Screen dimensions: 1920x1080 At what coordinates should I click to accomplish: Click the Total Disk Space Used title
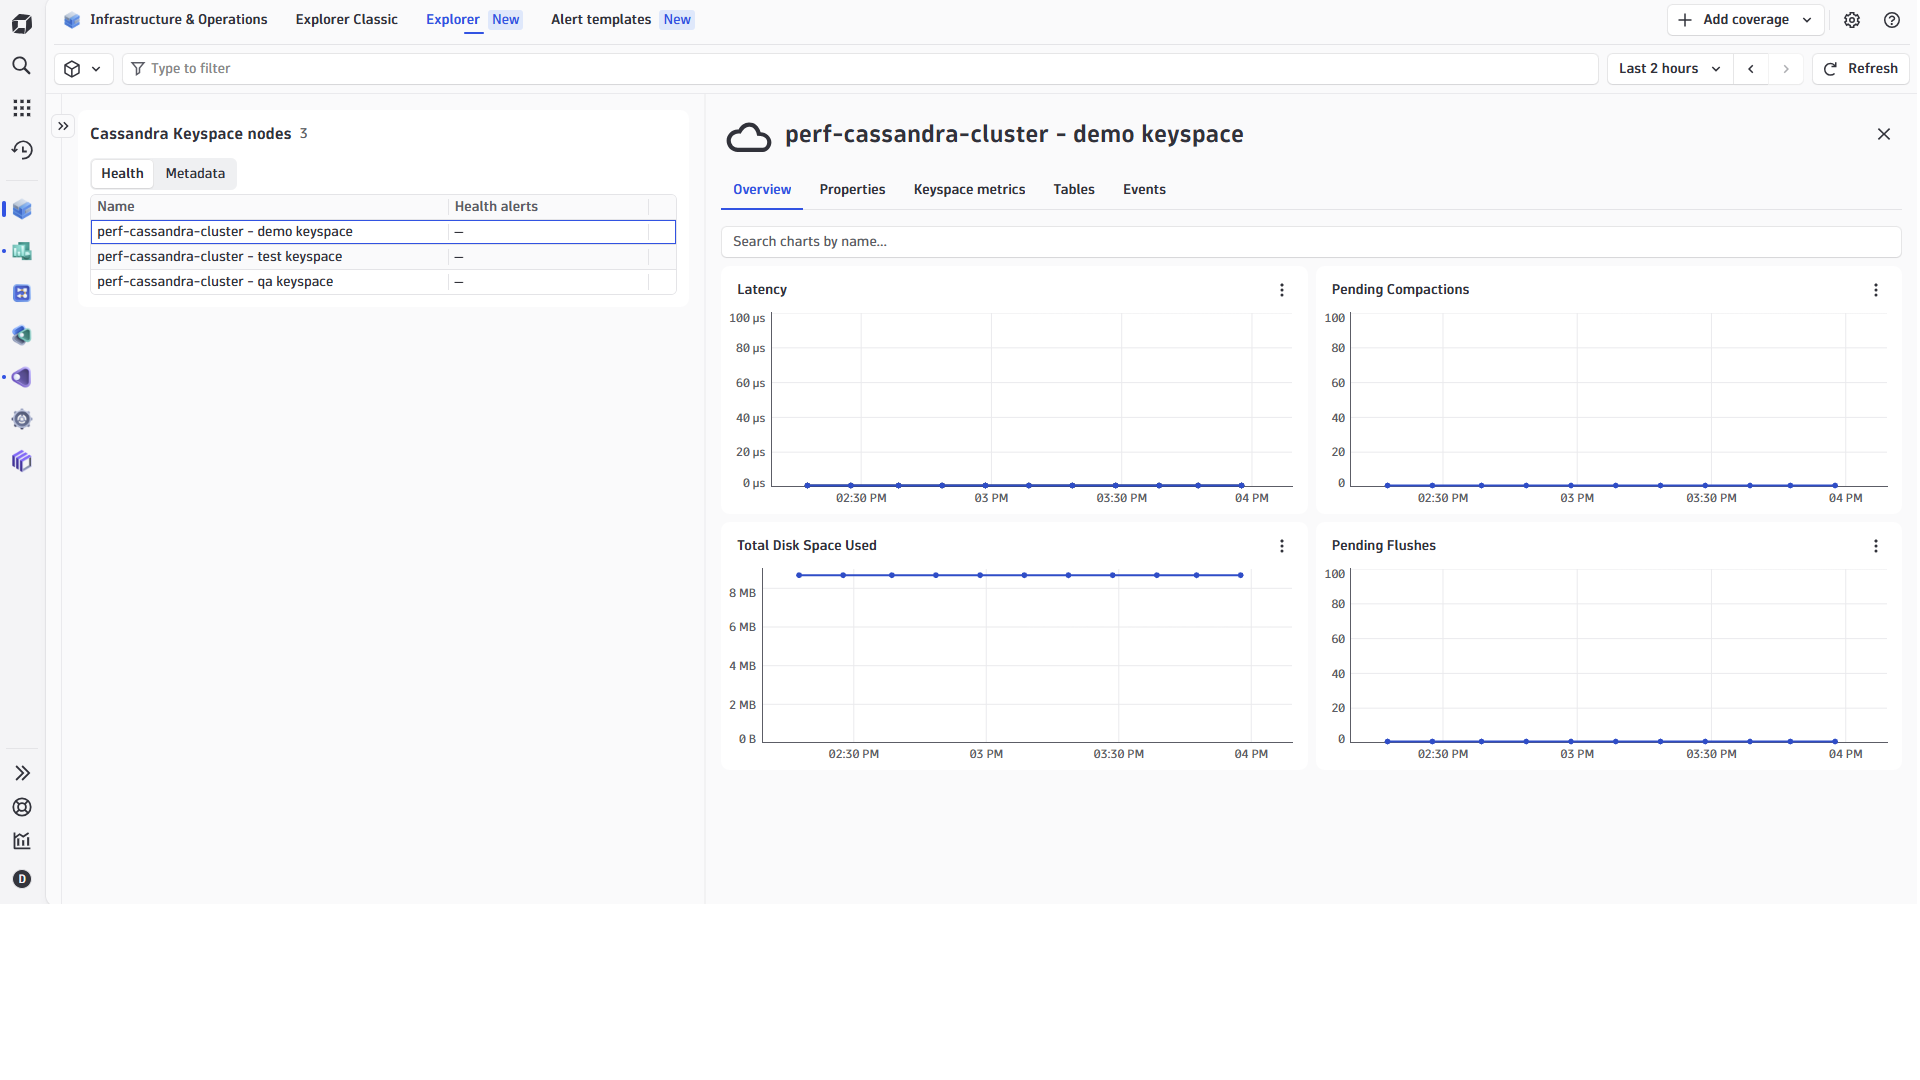[x=807, y=546]
